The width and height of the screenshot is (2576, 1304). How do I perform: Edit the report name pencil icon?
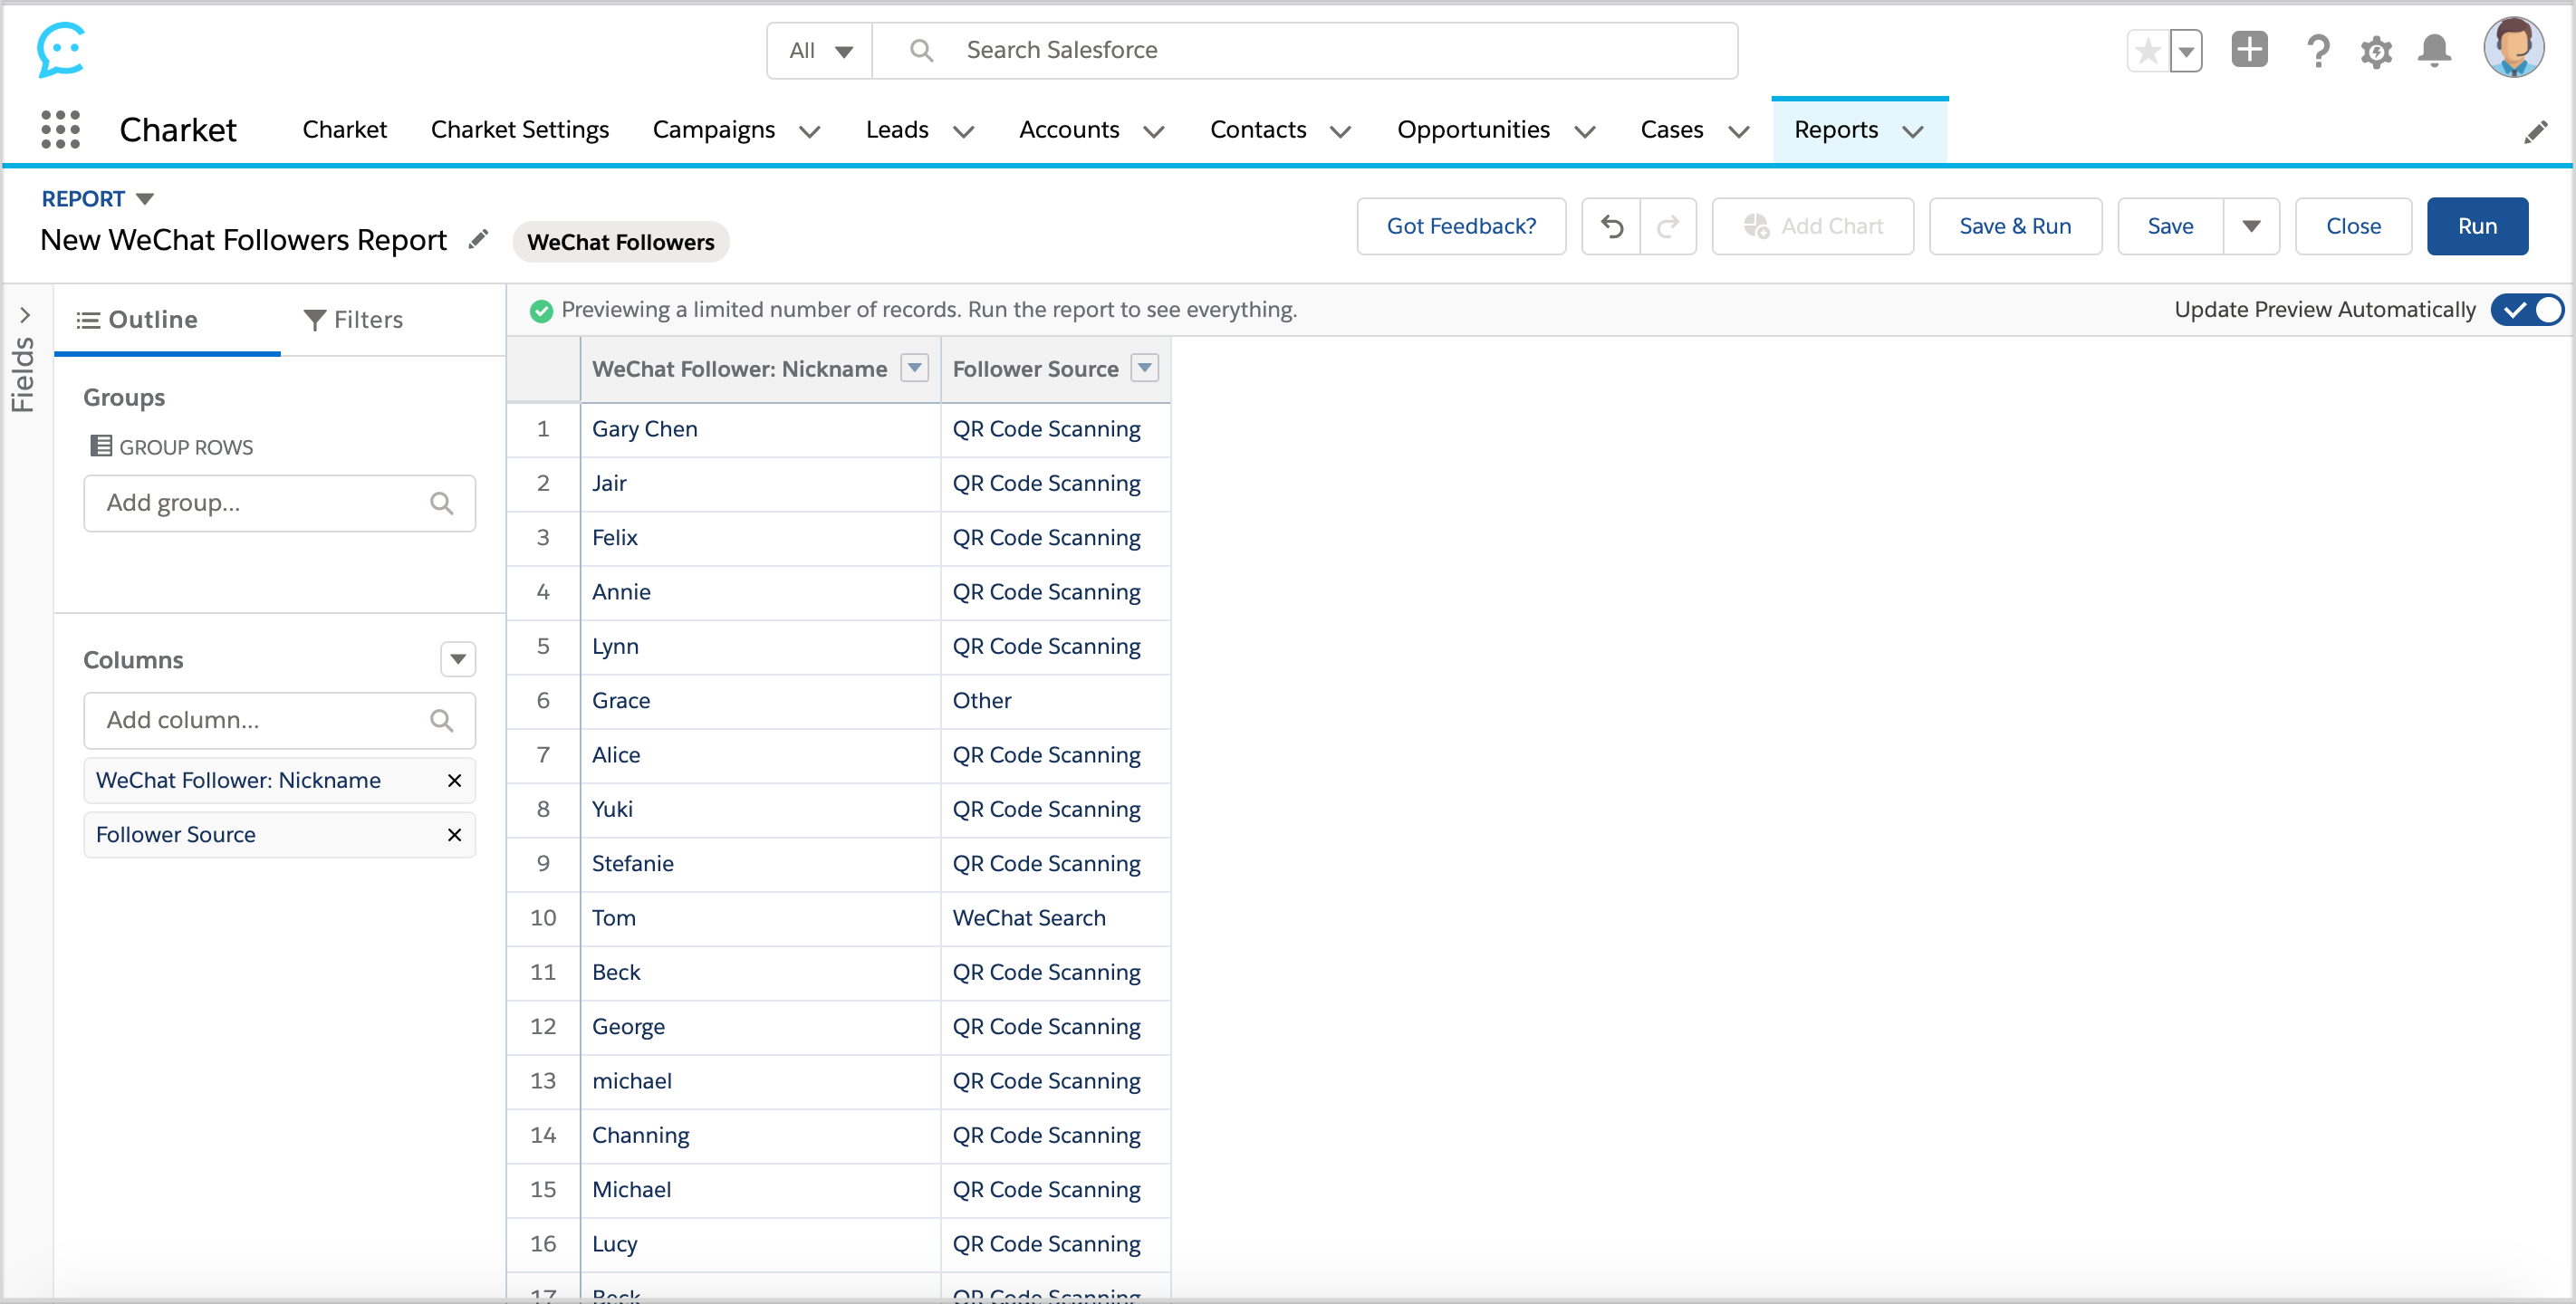pos(479,239)
